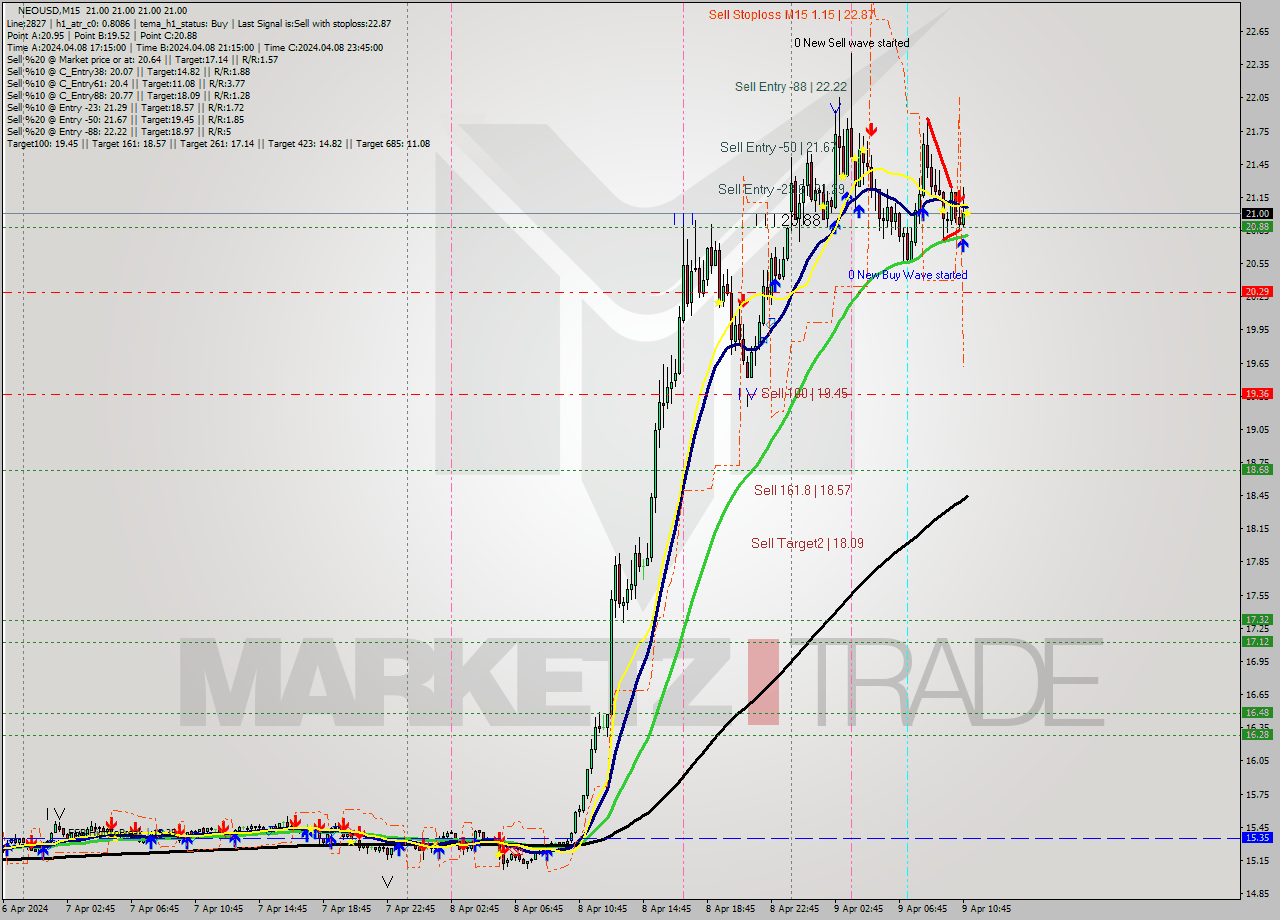Viewport: 1280px width, 920px height.
Task: Click the blue 15.35 price level tag
Action: point(1257,838)
